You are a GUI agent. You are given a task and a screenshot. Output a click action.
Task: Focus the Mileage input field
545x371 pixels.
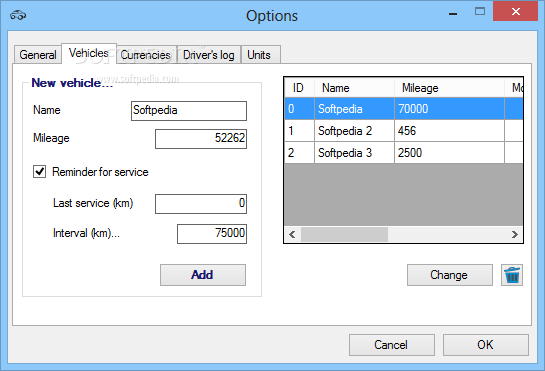point(201,139)
